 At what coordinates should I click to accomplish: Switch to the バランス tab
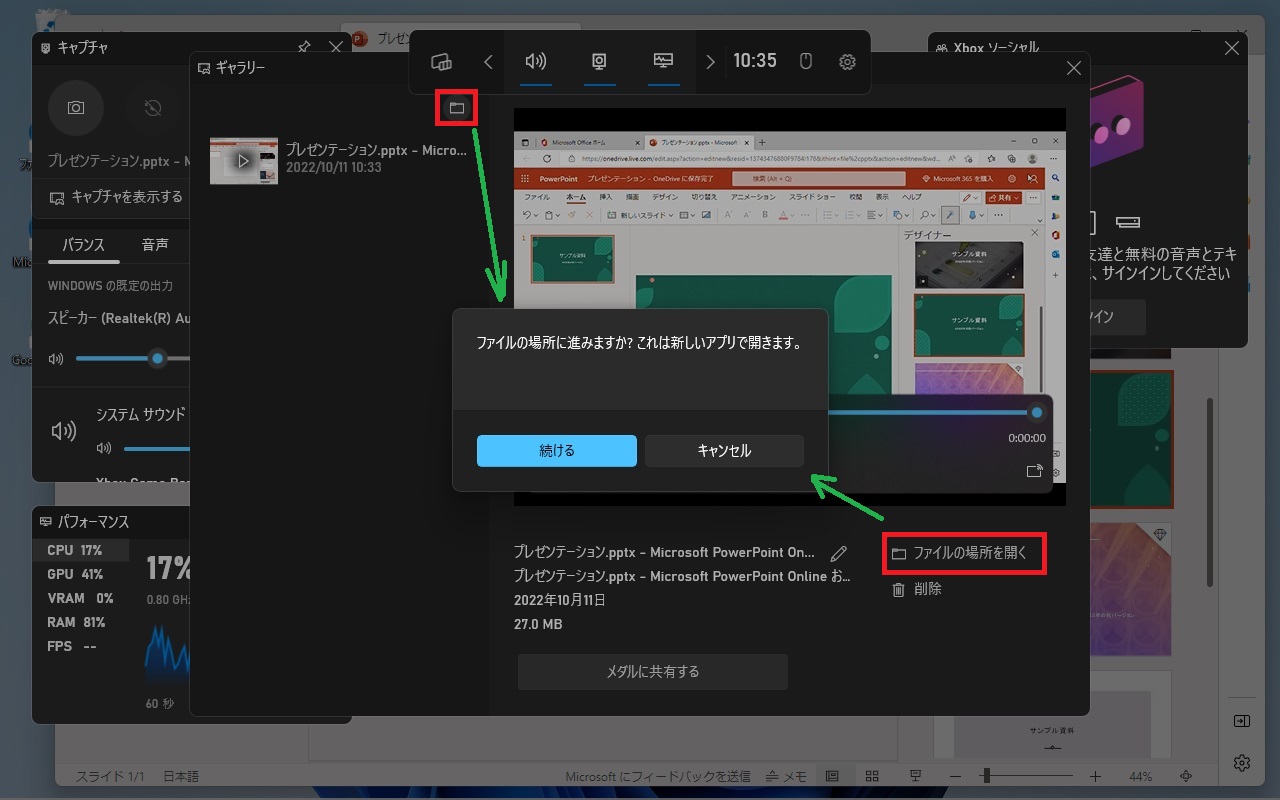click(83, 245)
